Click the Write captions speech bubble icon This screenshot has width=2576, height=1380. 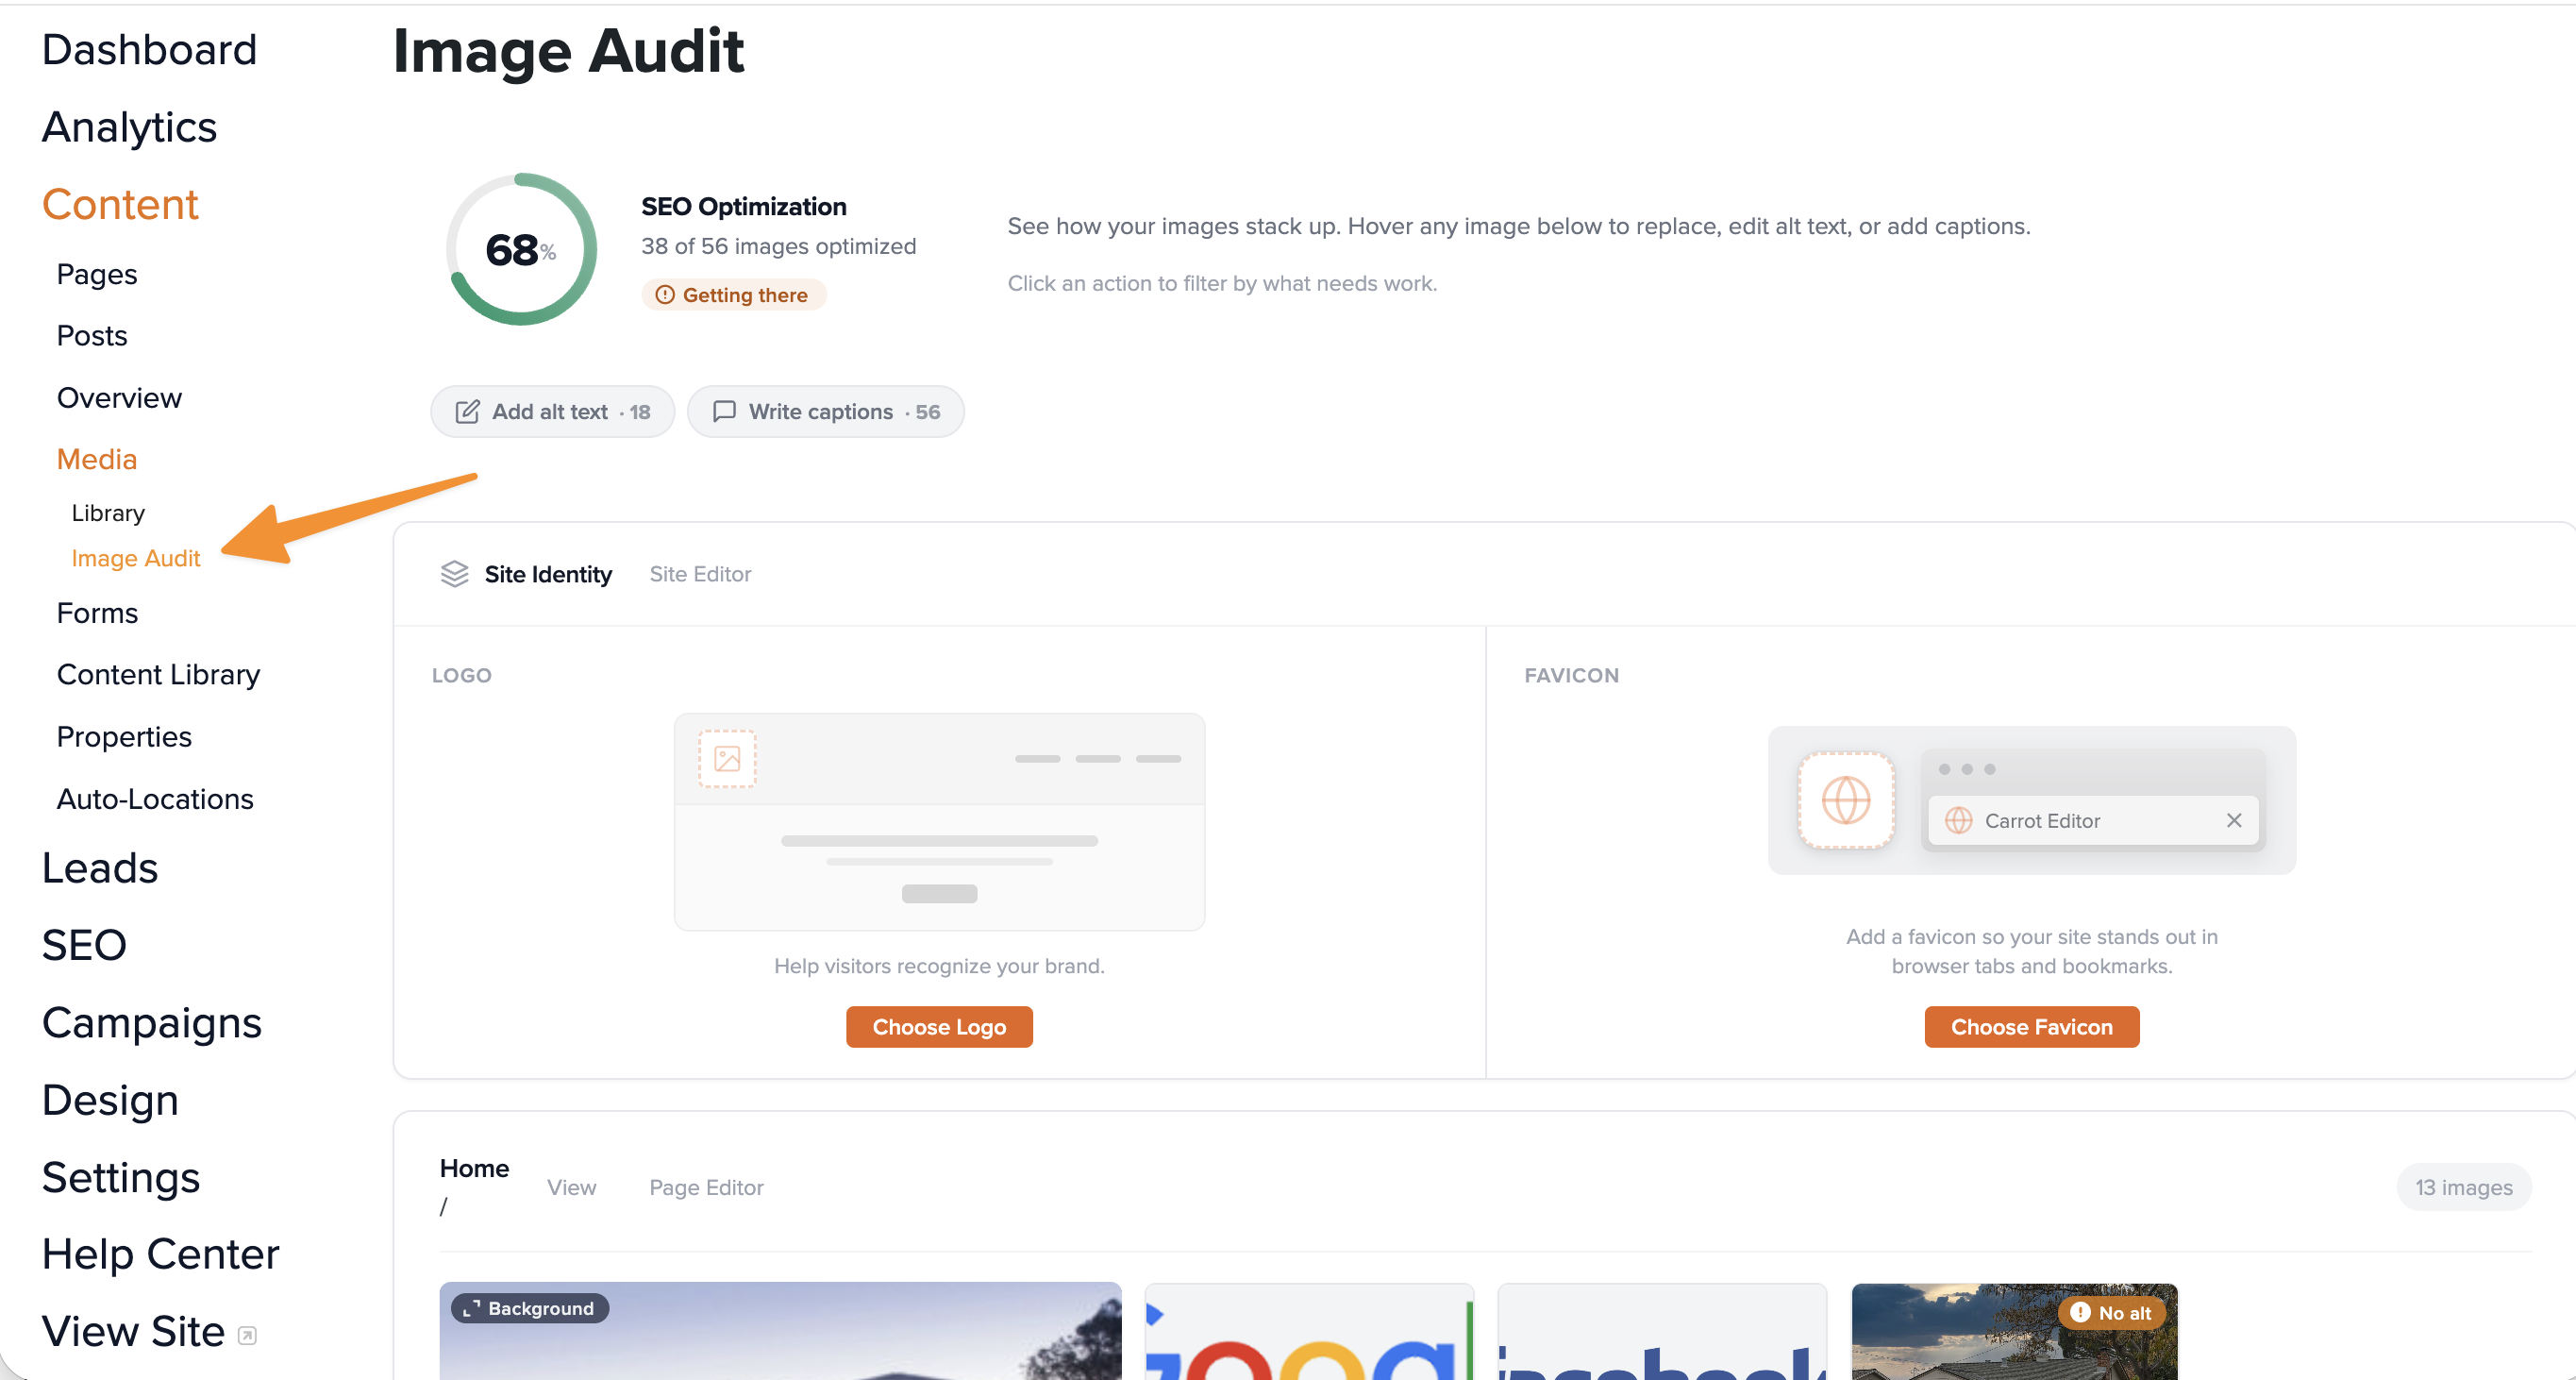[724, 412]
